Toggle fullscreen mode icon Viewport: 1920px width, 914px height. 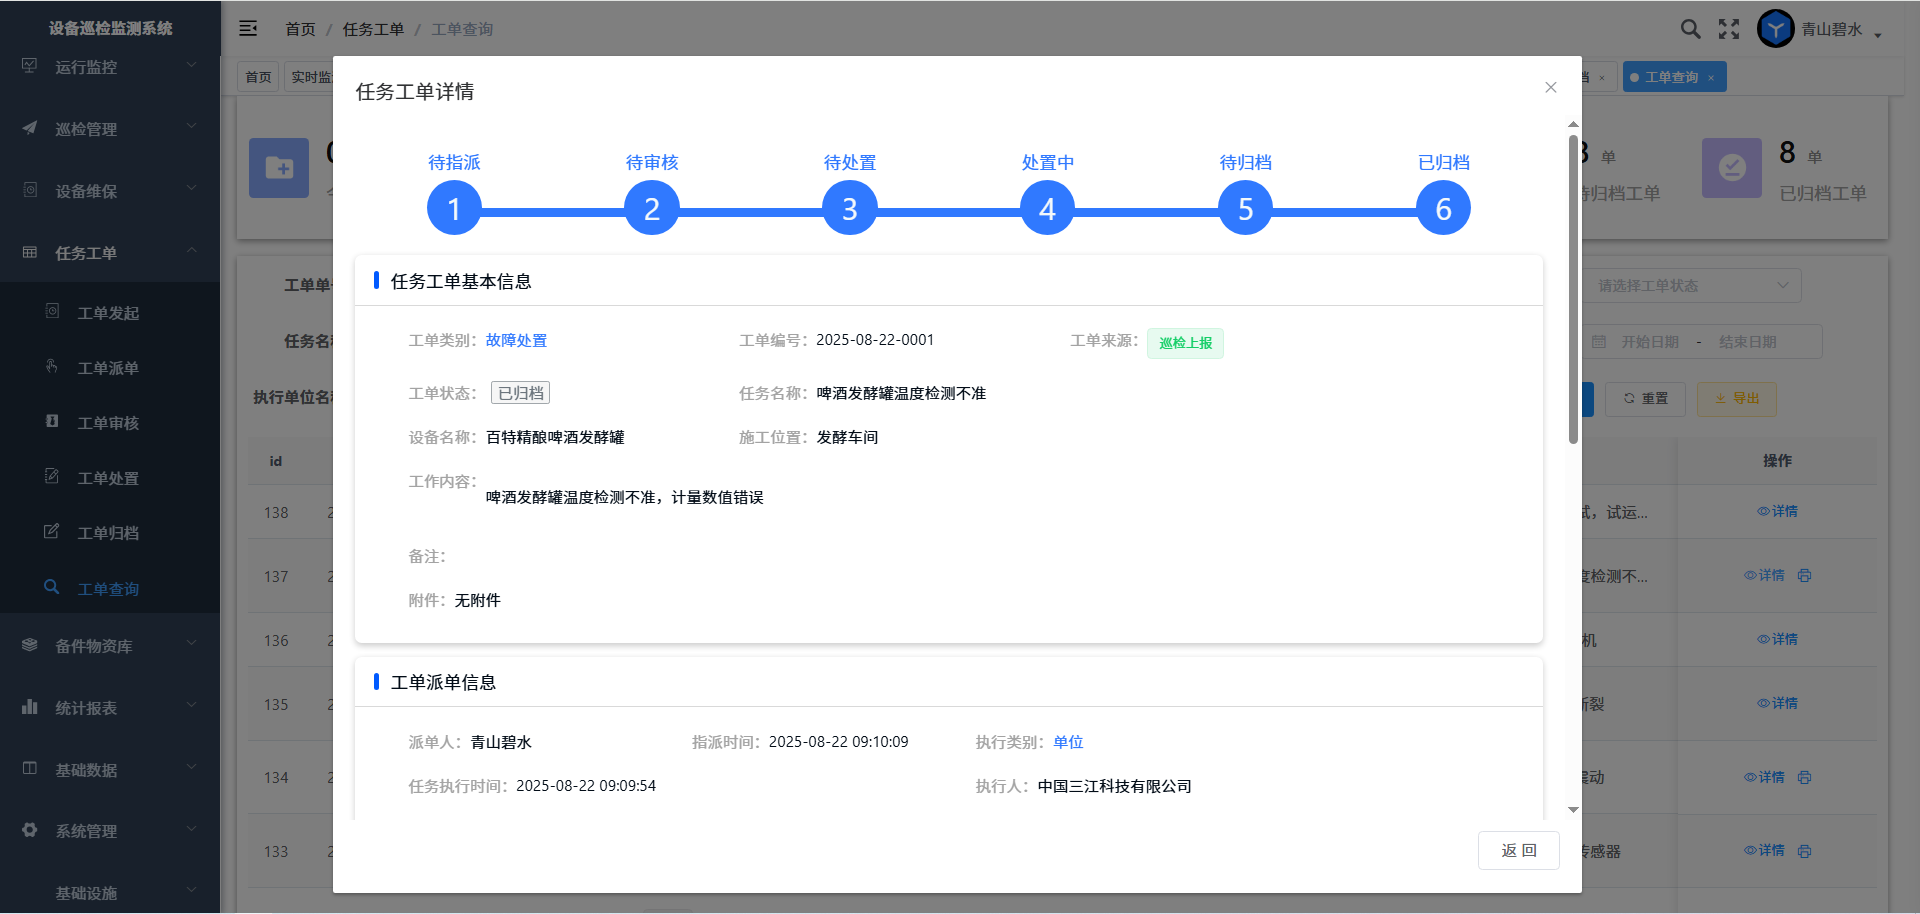1729,29
